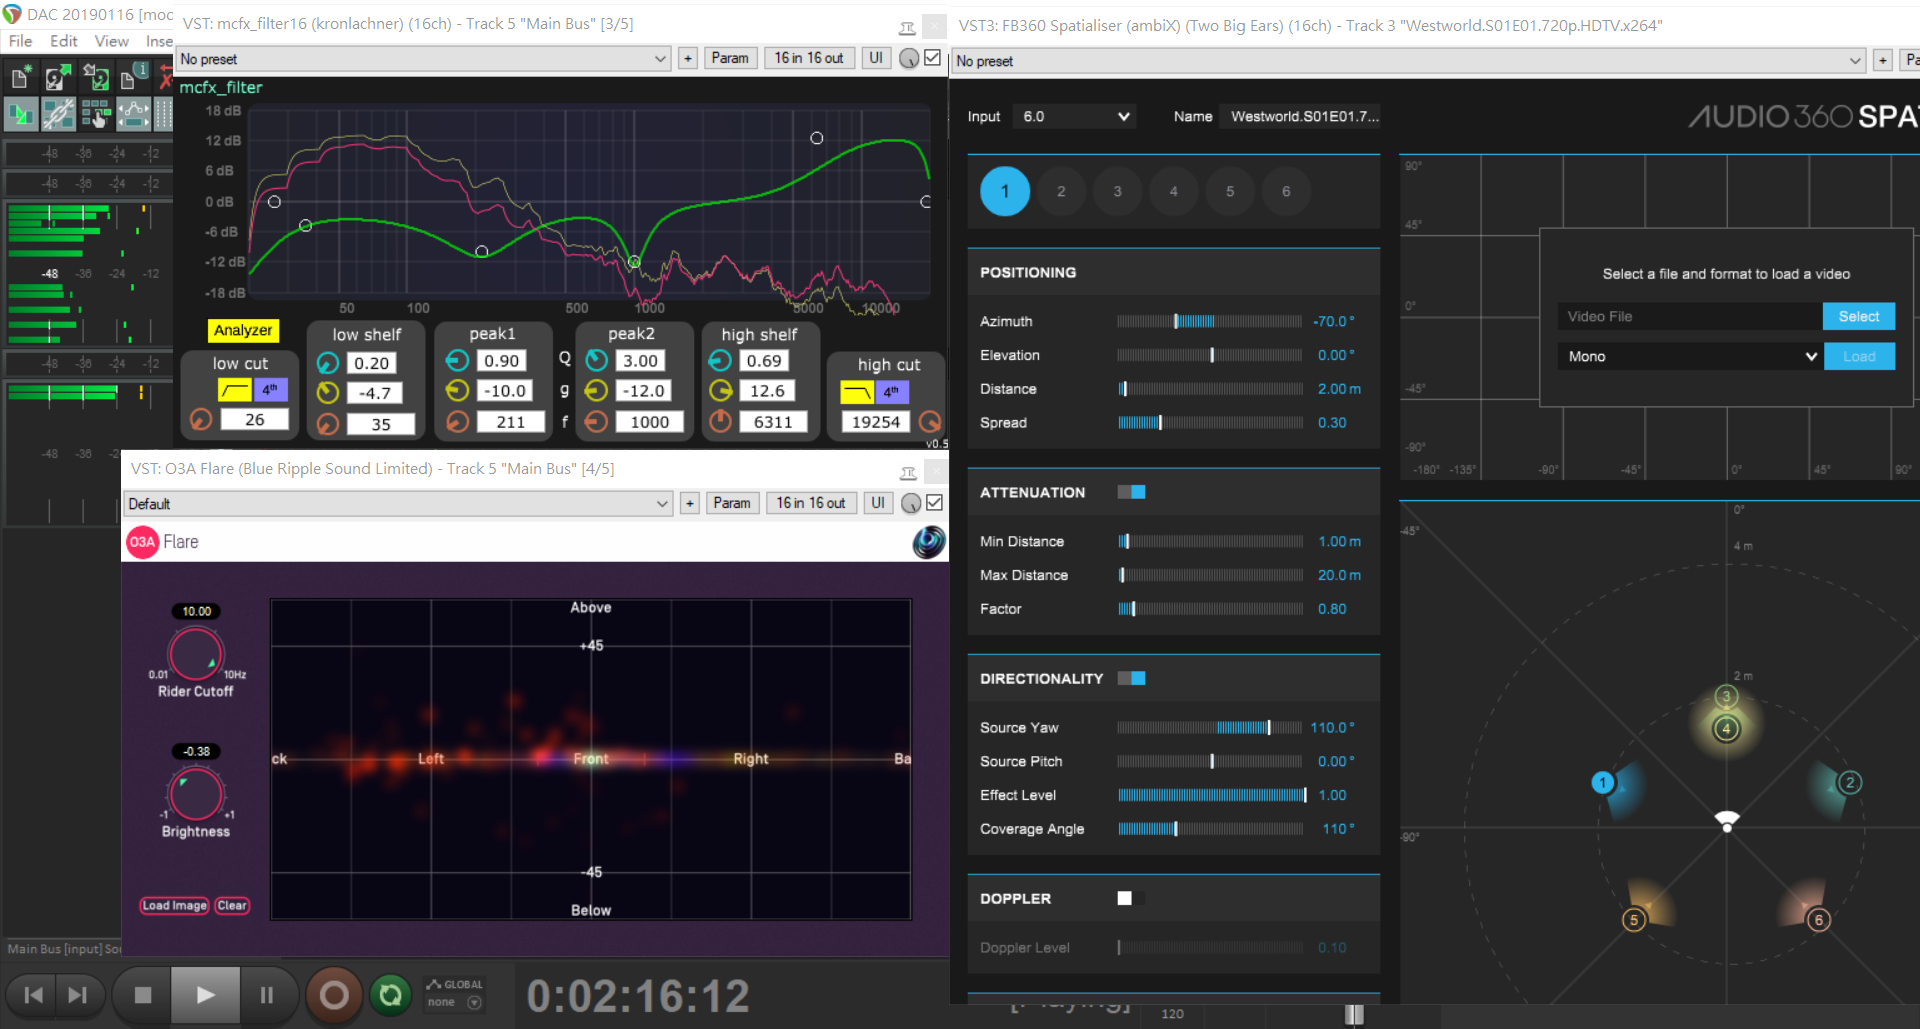Image resolution: width=1920 pixels, height=1029 pixels.
Task: Toggle the Attenuation switch
Action: [x=1131, y=492]
